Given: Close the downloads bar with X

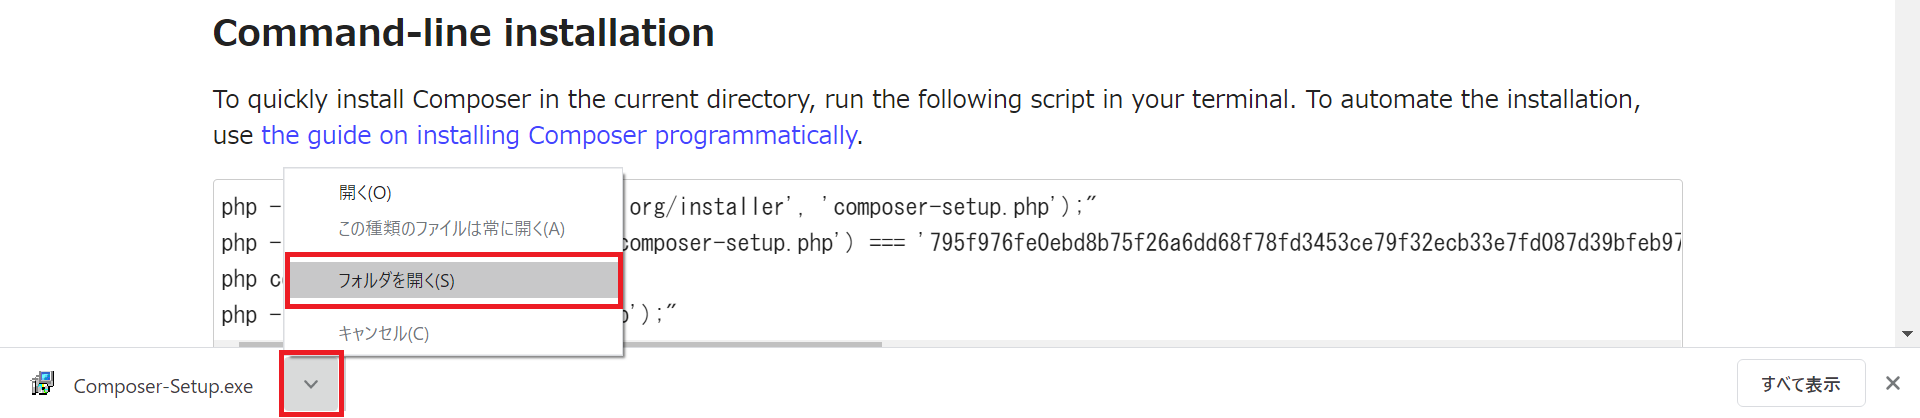Looking at the screenshot, I should [1892, 383].
